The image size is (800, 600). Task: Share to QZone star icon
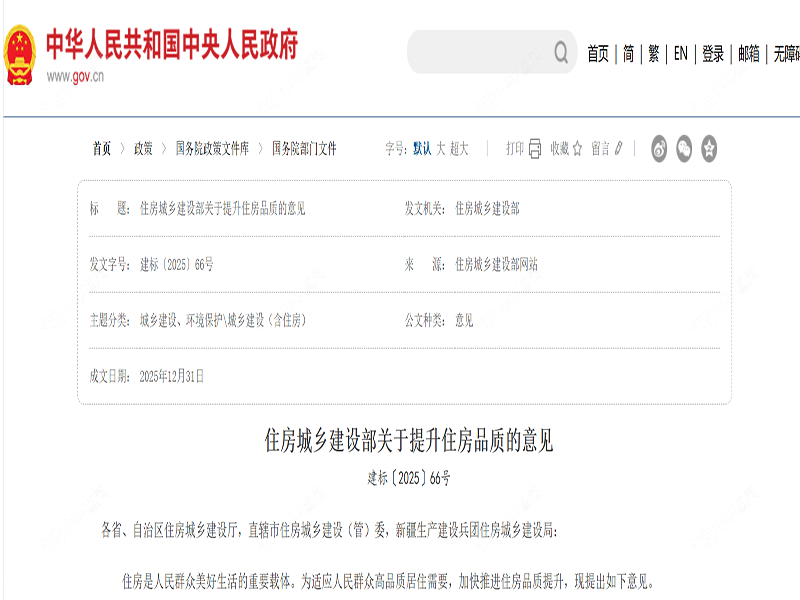click(709, 148)
